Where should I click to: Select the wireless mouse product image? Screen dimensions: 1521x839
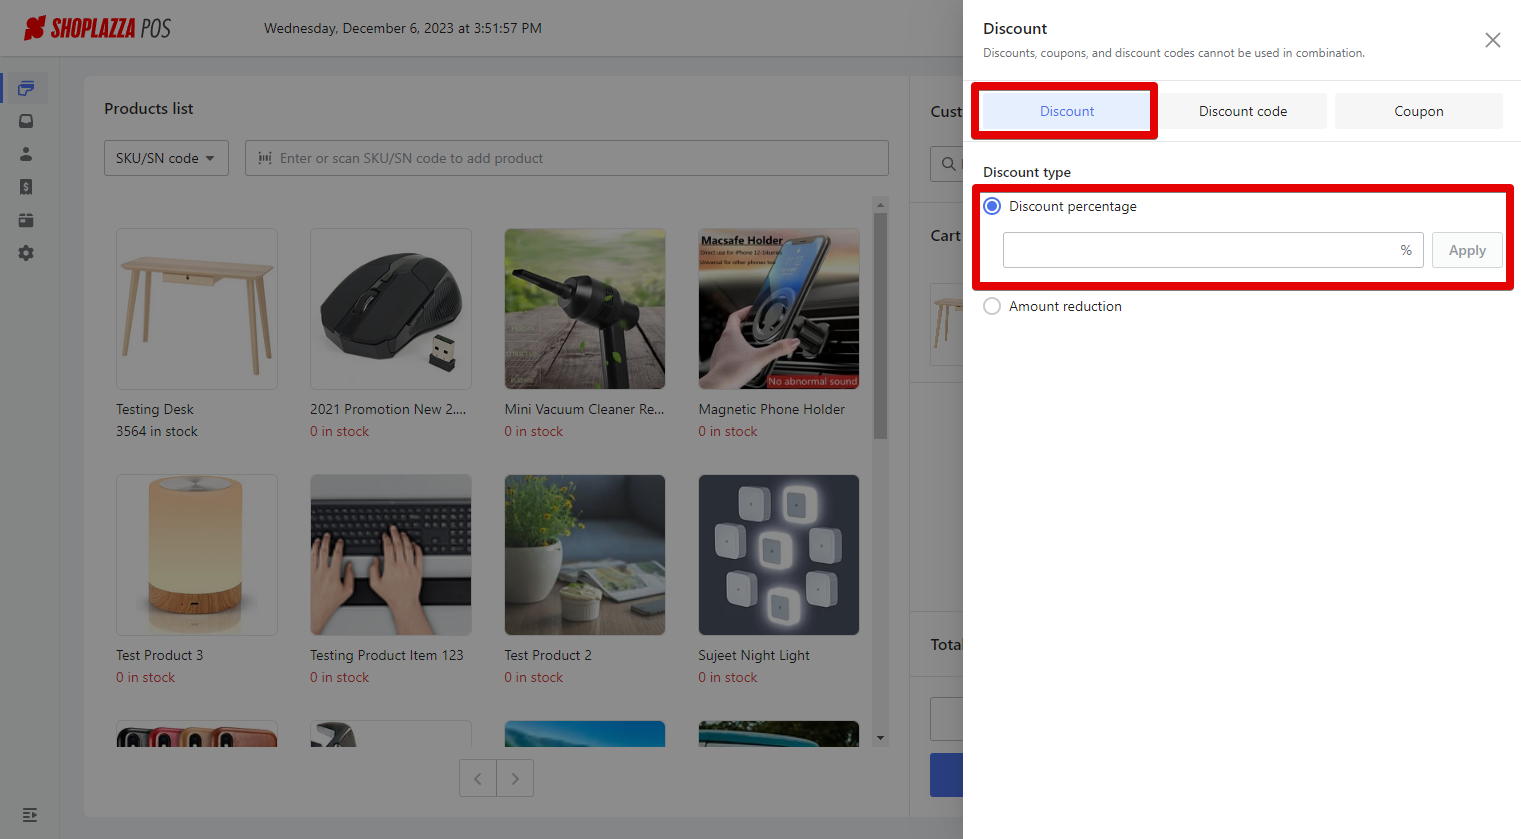click(x=391, y=309)
